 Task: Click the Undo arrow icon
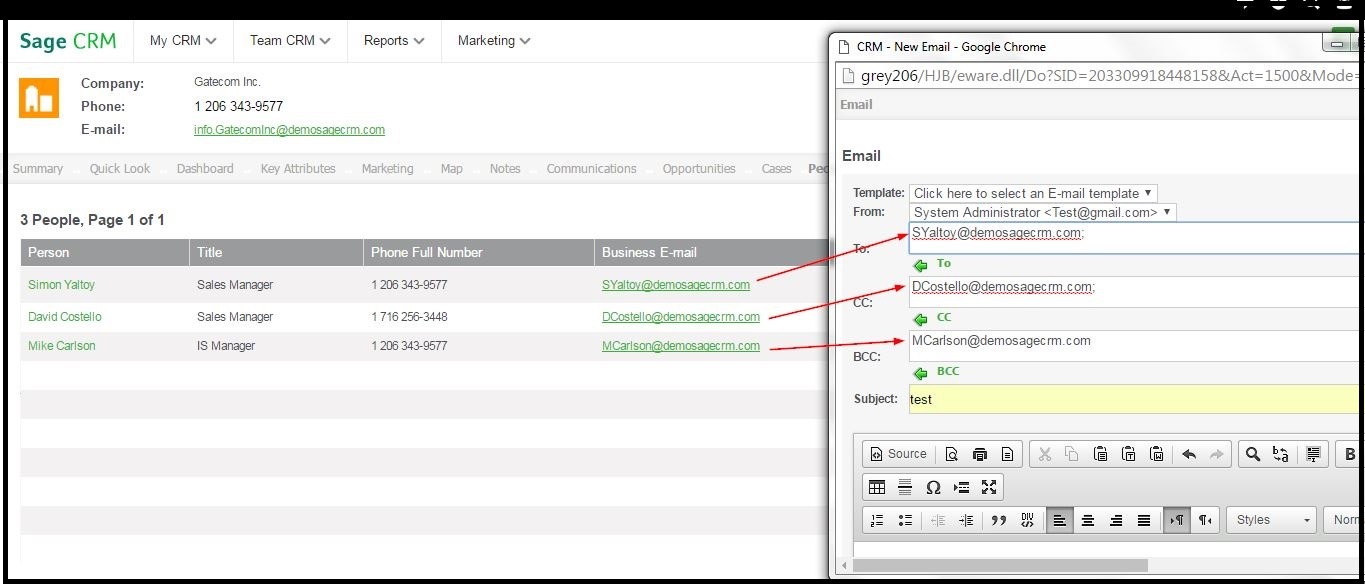click(1189, 454)
